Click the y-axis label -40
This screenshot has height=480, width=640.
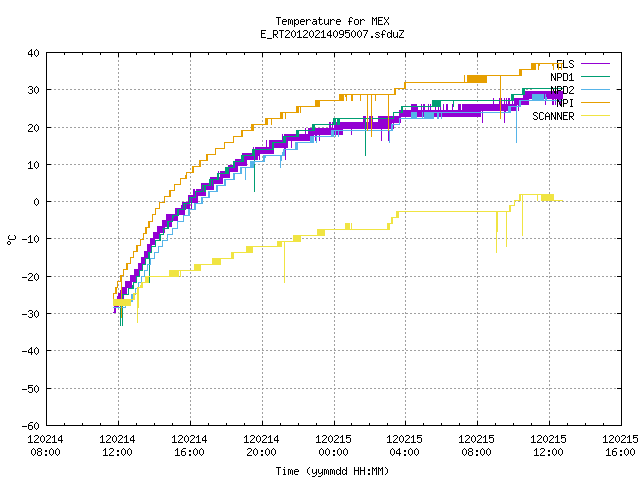click(x=31, y=351)
